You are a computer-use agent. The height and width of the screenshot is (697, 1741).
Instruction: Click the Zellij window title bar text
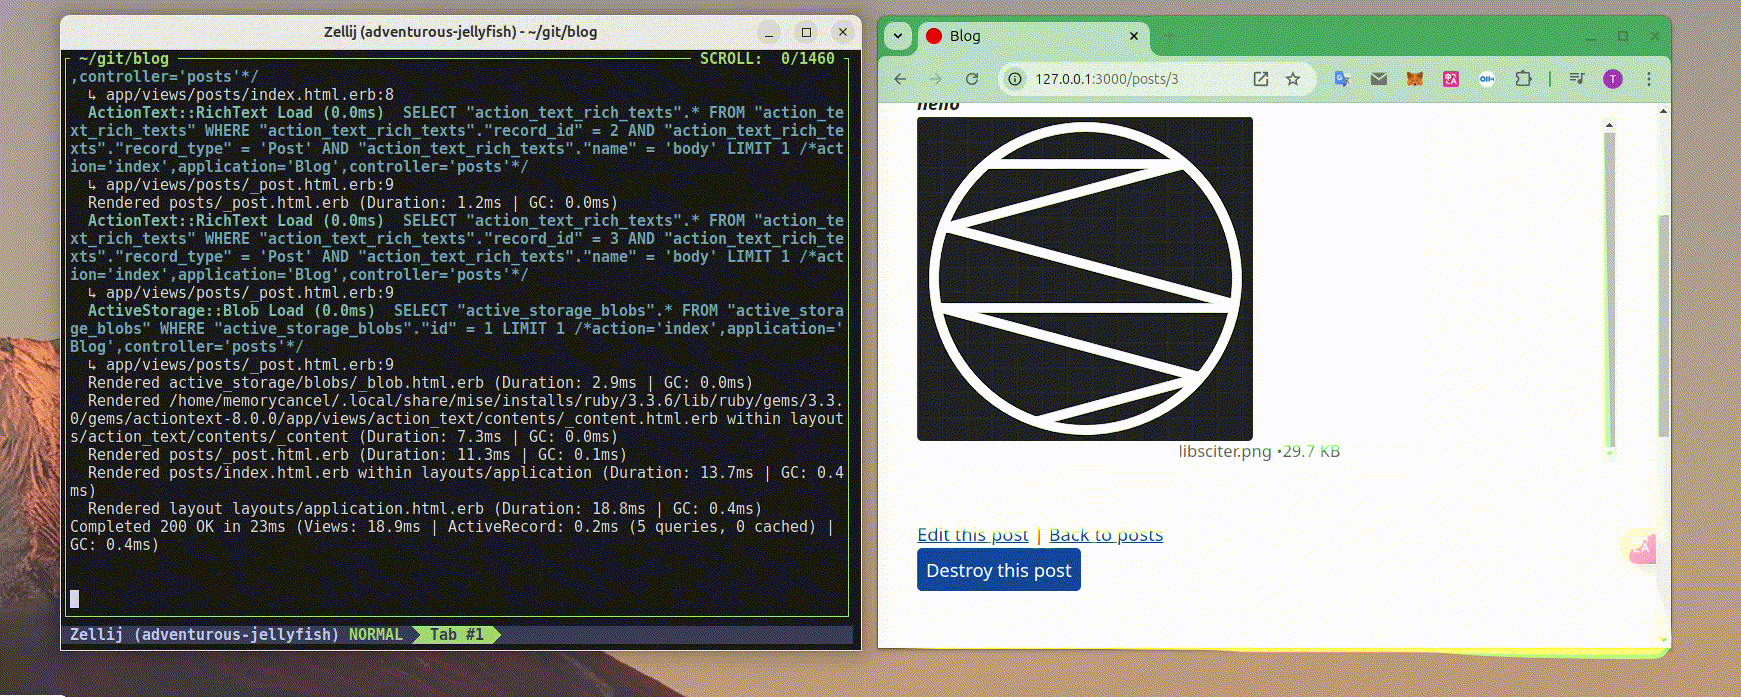pos(461,32)
